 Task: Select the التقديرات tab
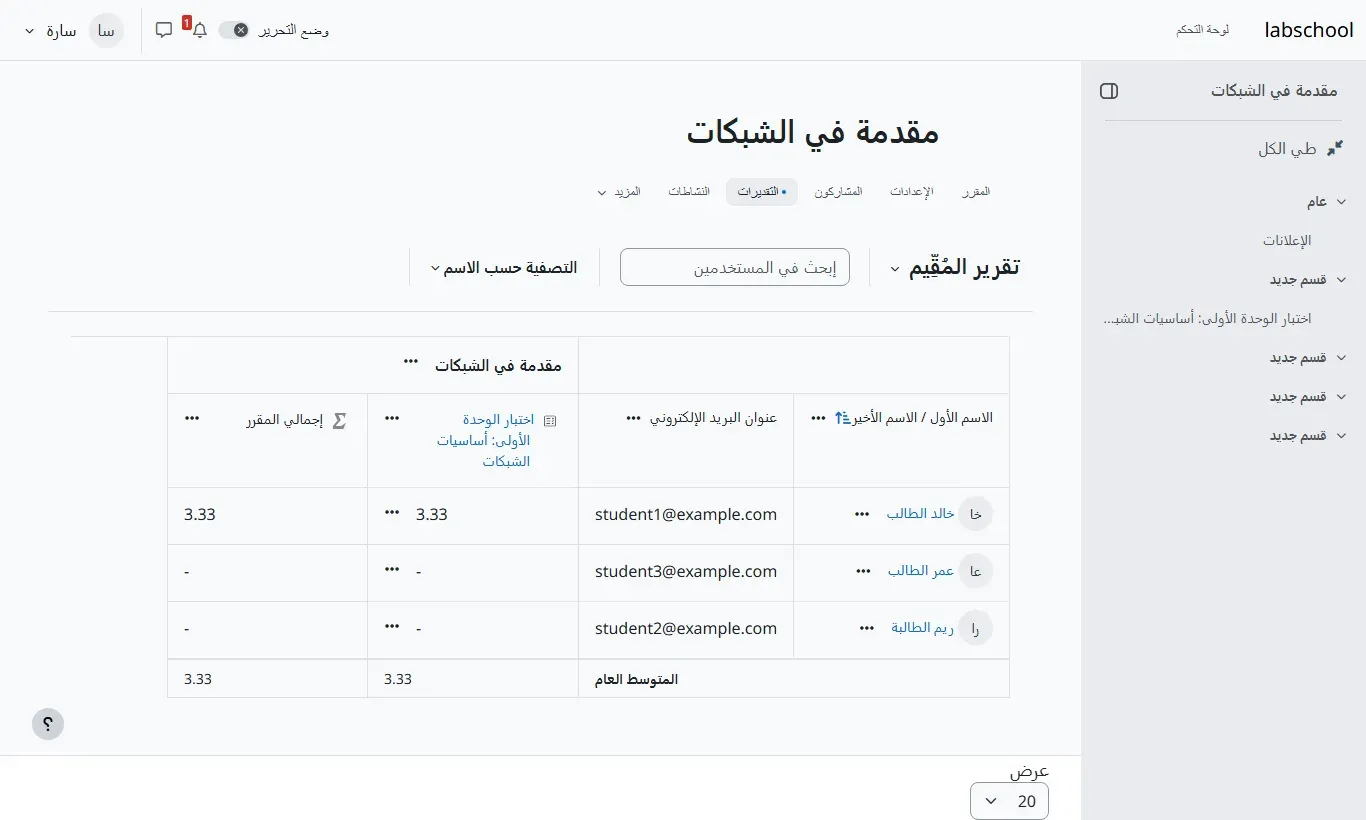point(762,191)
